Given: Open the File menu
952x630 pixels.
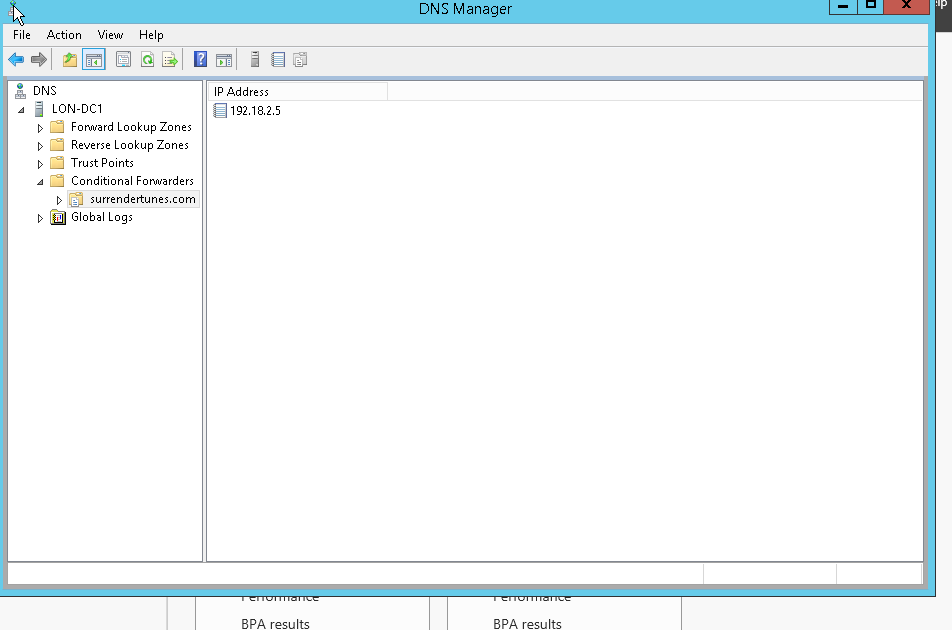Looking at the screenshot, I should [21, 34].
